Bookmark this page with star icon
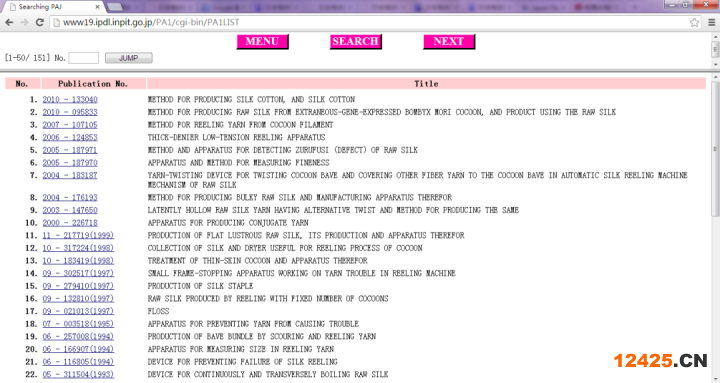Viewport: 720px width, 383px height. (x=694, y=22)
